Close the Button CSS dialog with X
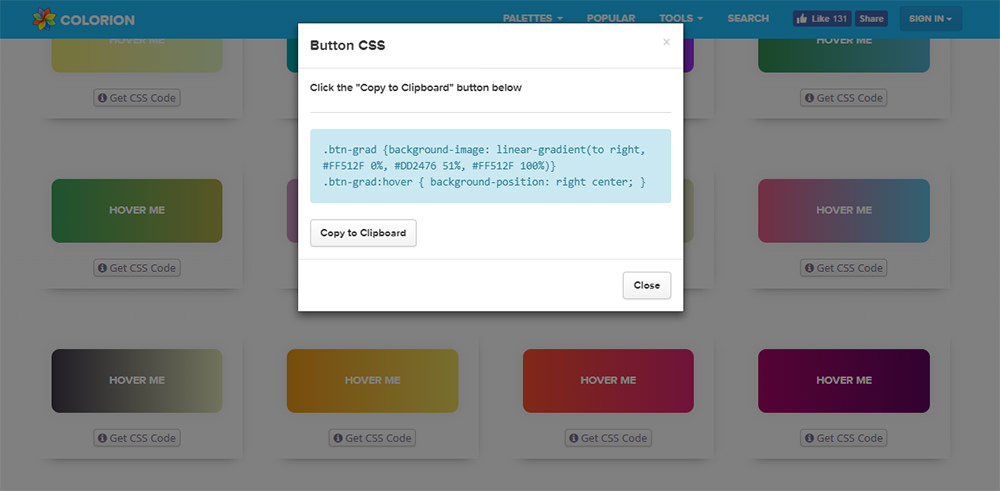The height and width of the screenshot is (491, 1000). (666, 42)
